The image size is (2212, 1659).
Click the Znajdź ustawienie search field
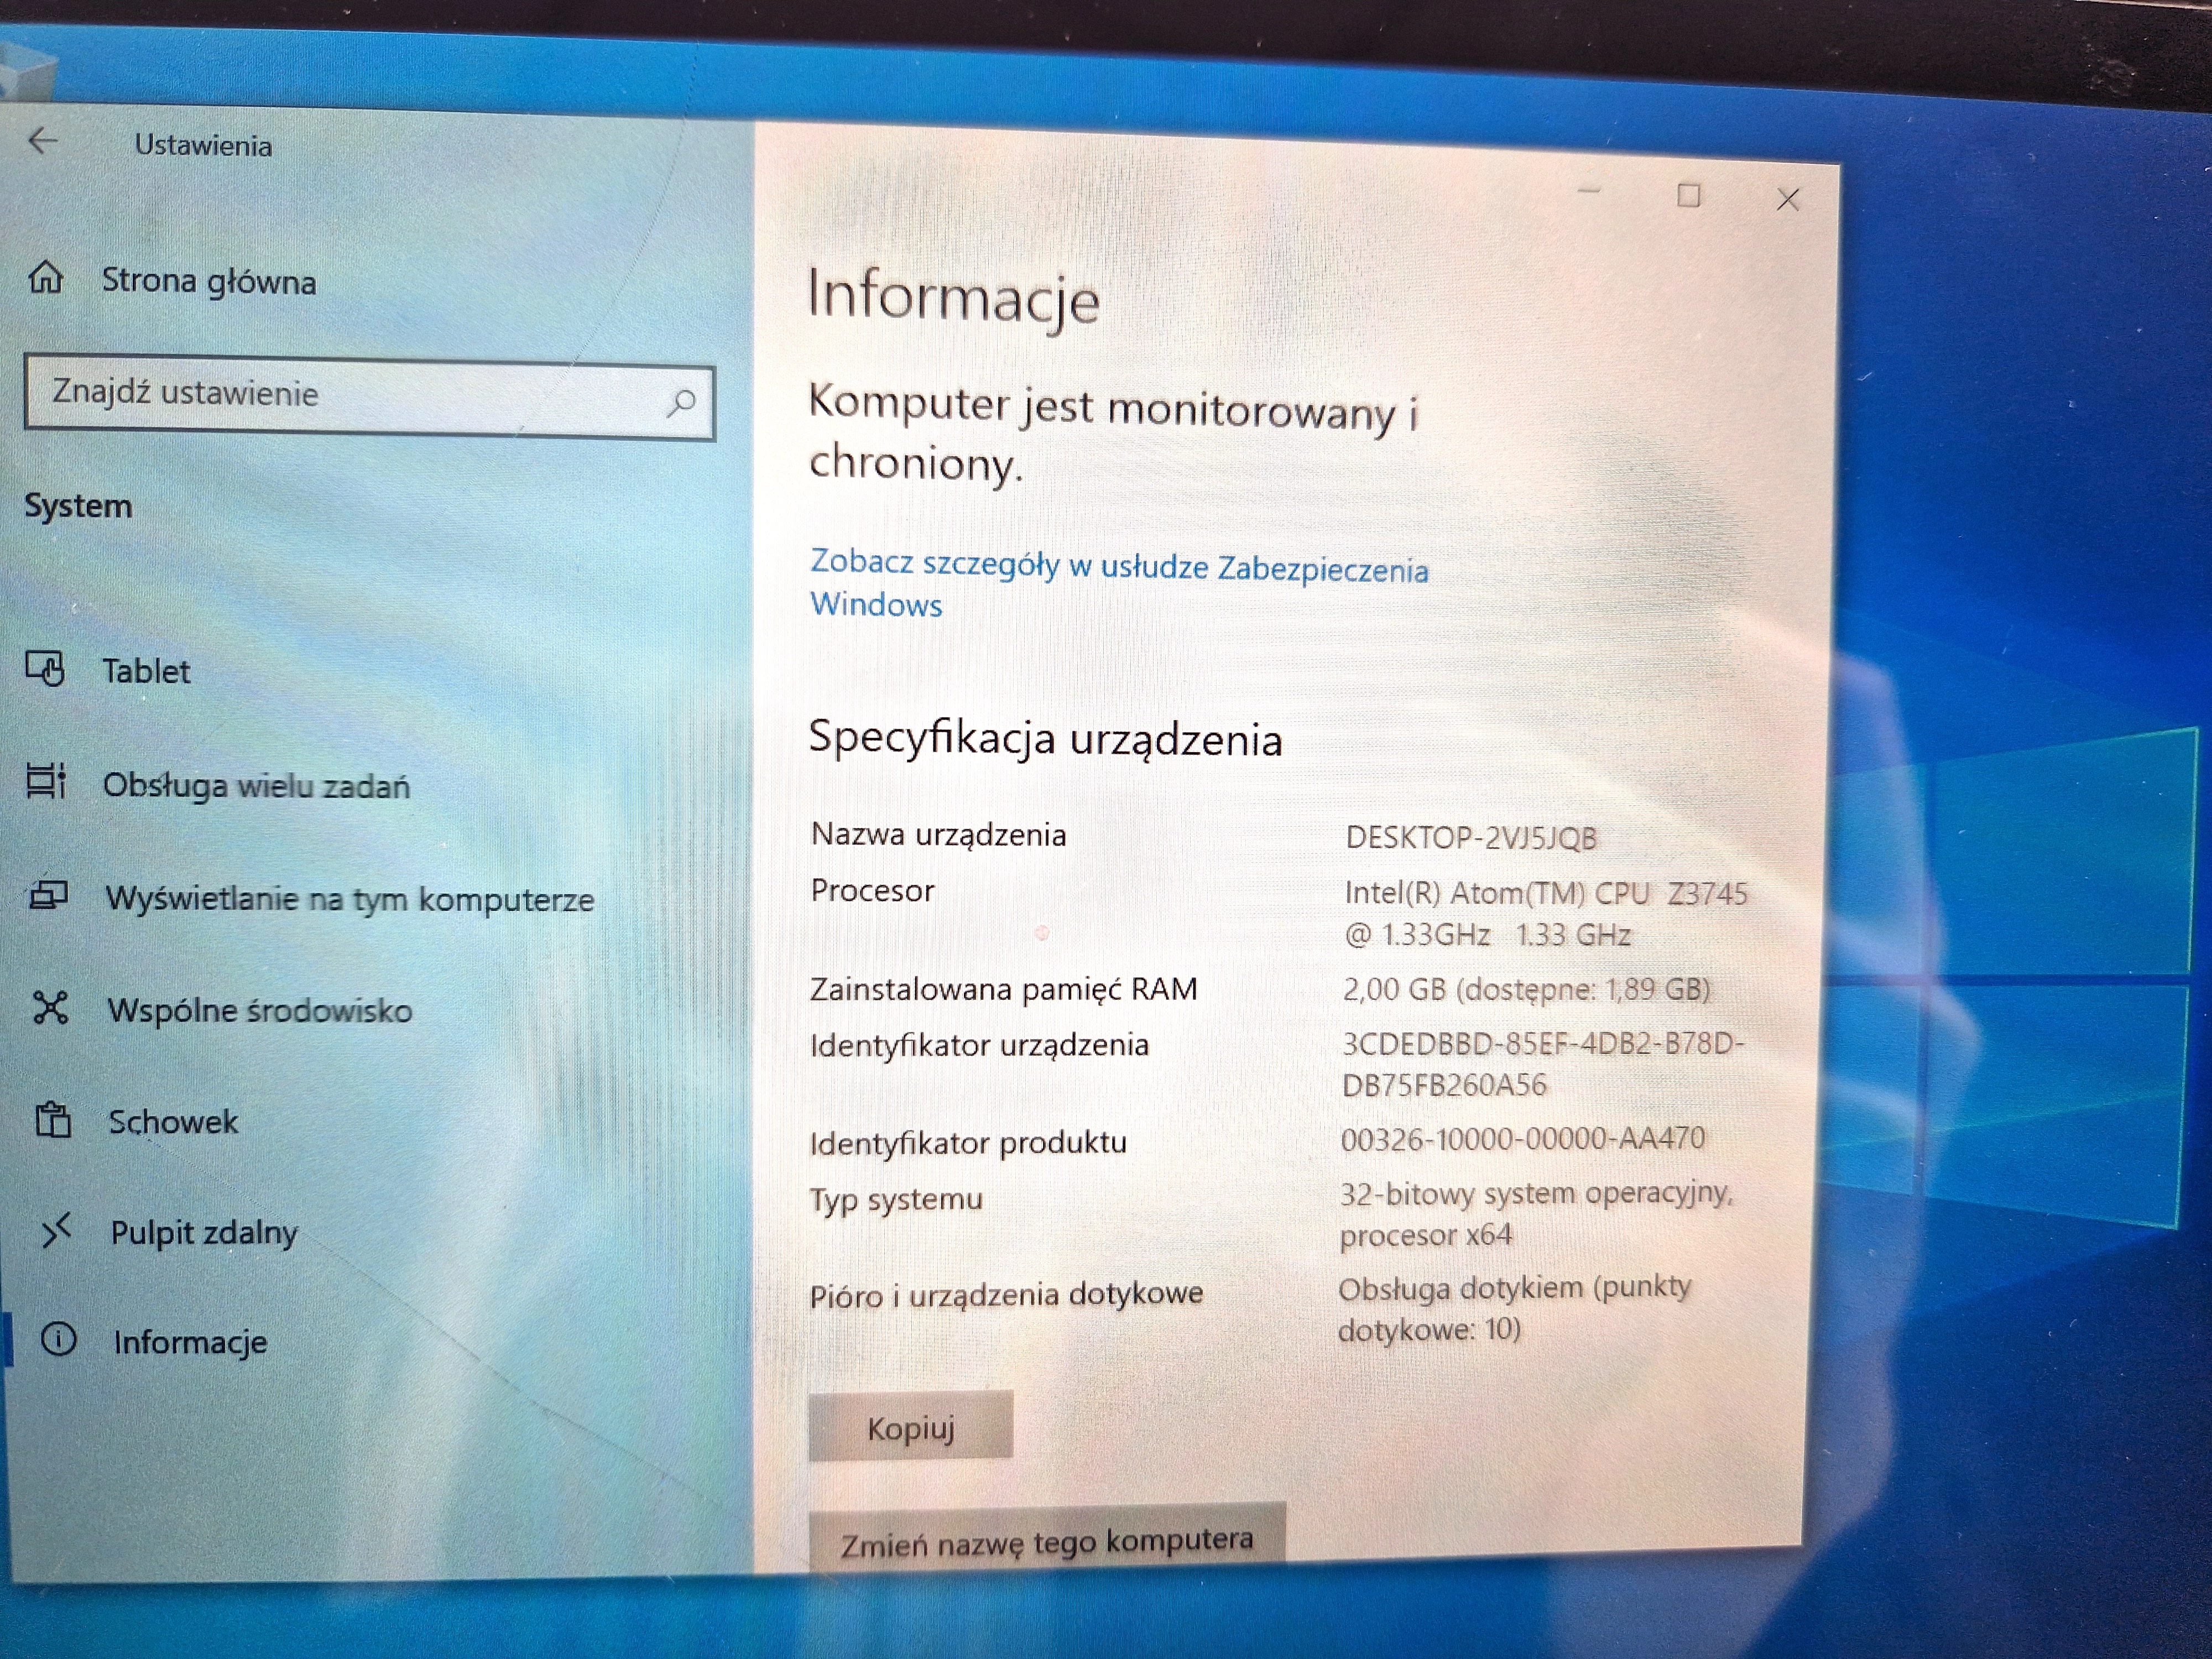[x=350, y=397]
